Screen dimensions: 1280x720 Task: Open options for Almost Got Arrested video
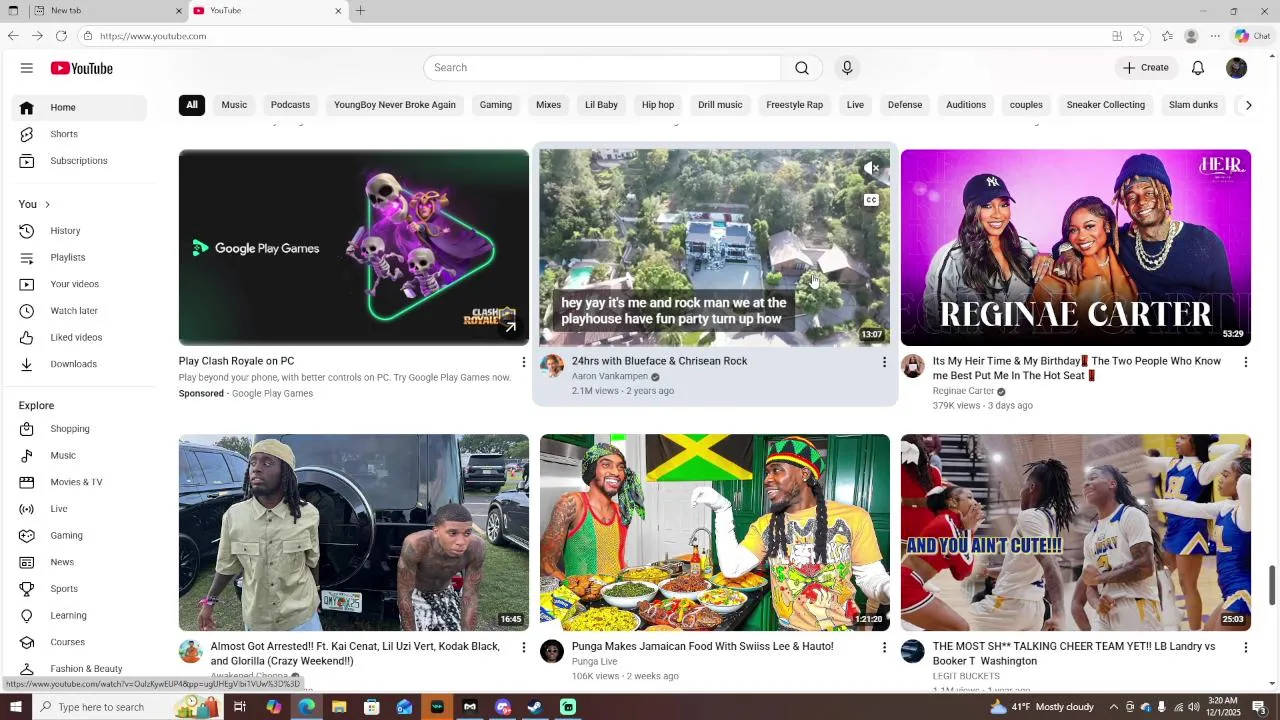click(523, 648)
